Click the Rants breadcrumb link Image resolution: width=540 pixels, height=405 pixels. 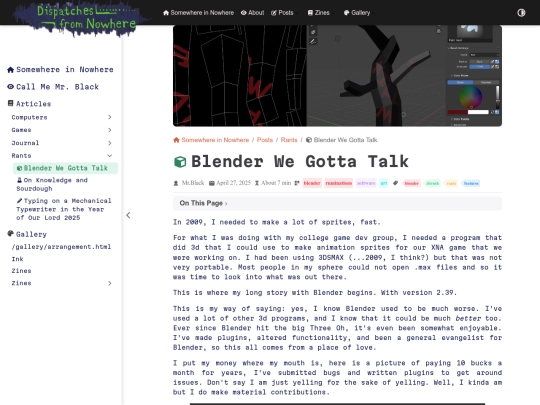[x=289, y=140]
